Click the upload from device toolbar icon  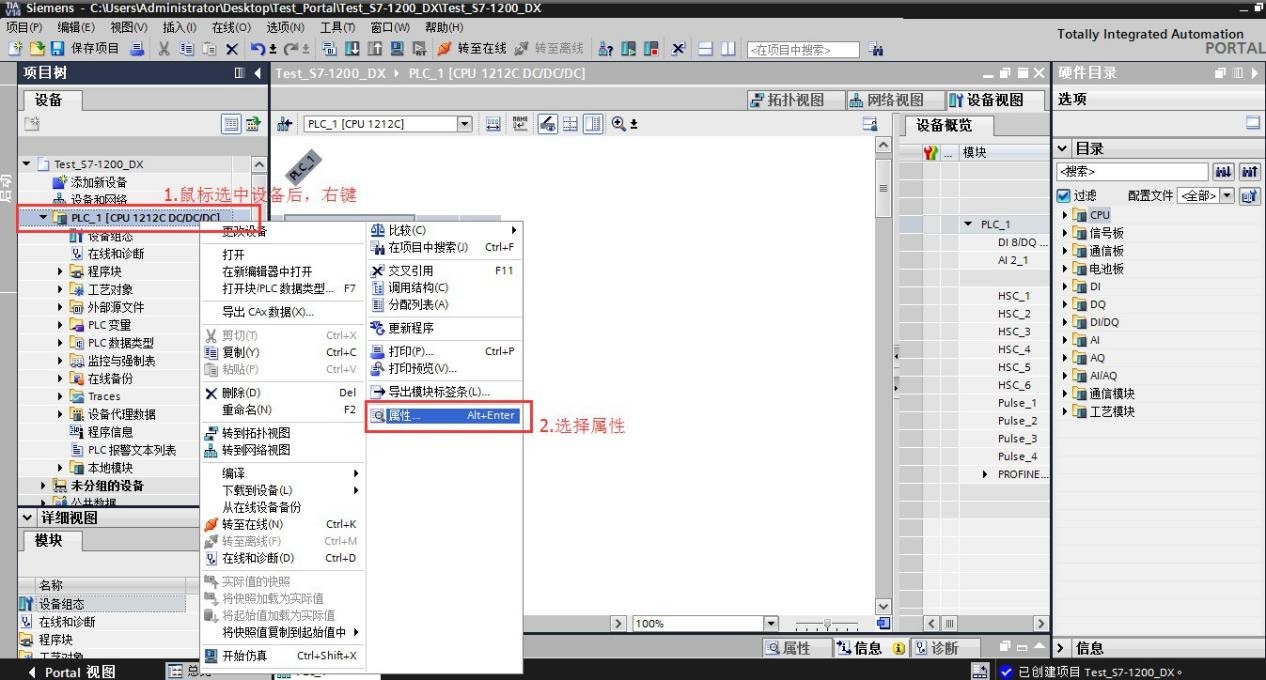click(x=374, y=49)
